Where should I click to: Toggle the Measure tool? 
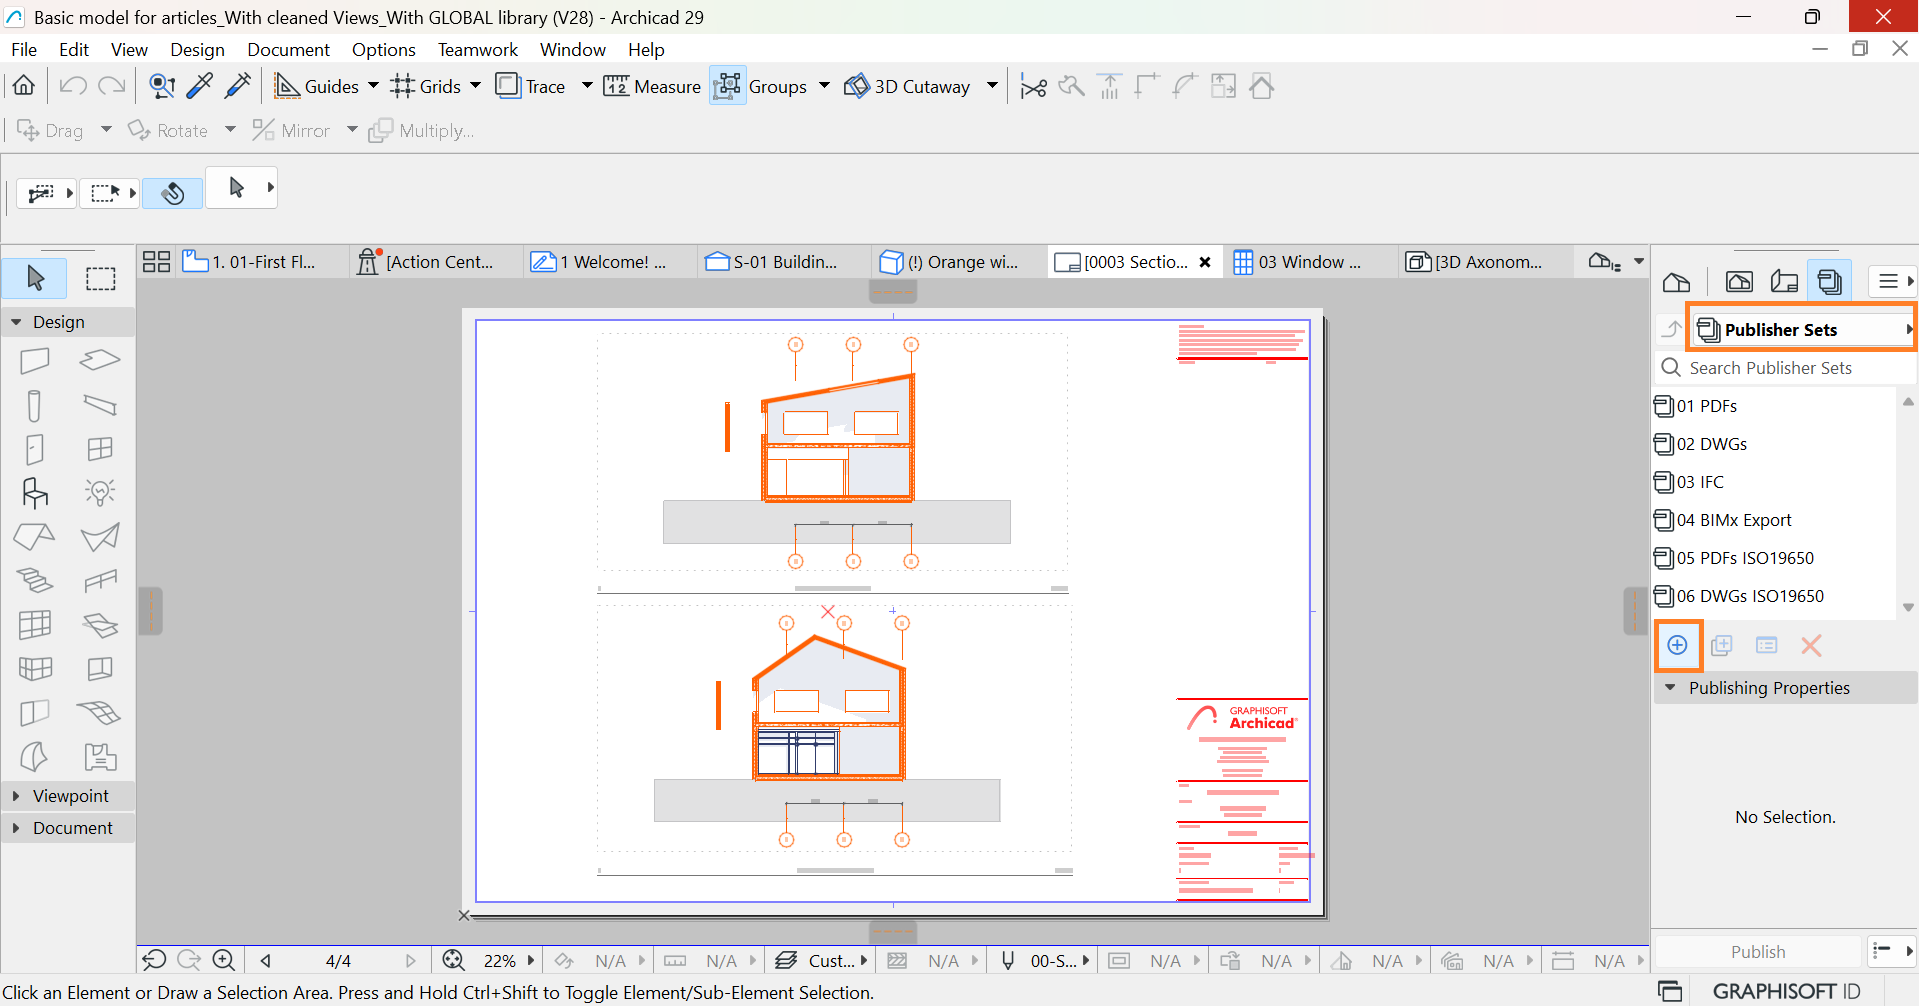pyautogui.click(x=652, y=86)
